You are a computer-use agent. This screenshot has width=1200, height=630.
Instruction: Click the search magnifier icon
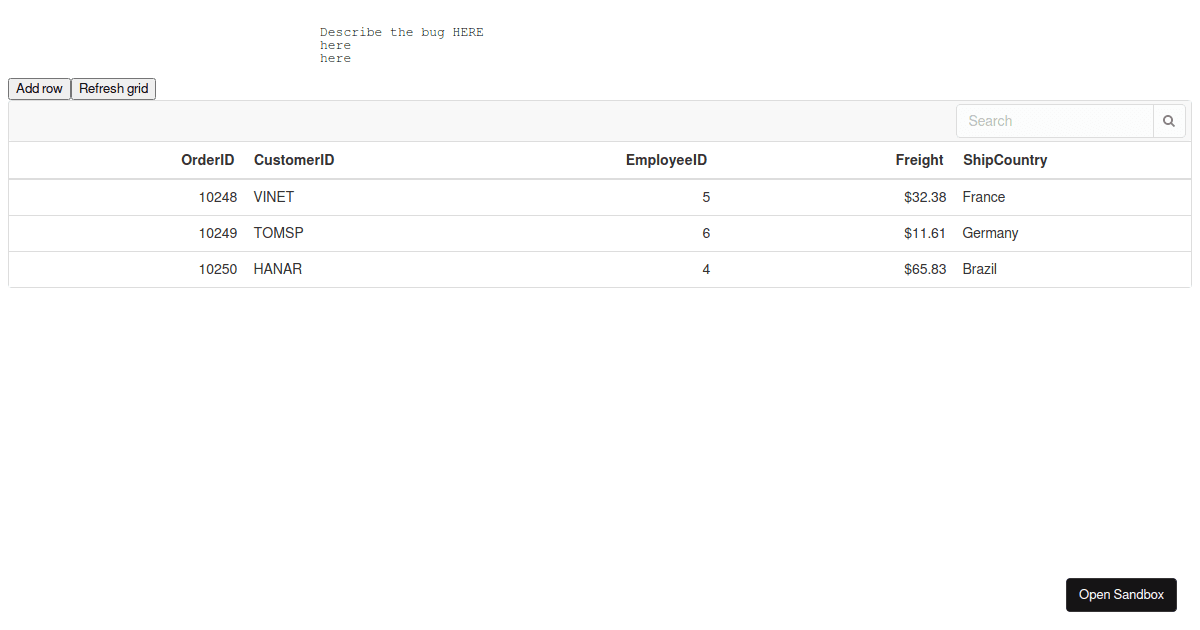point(1169,121)
